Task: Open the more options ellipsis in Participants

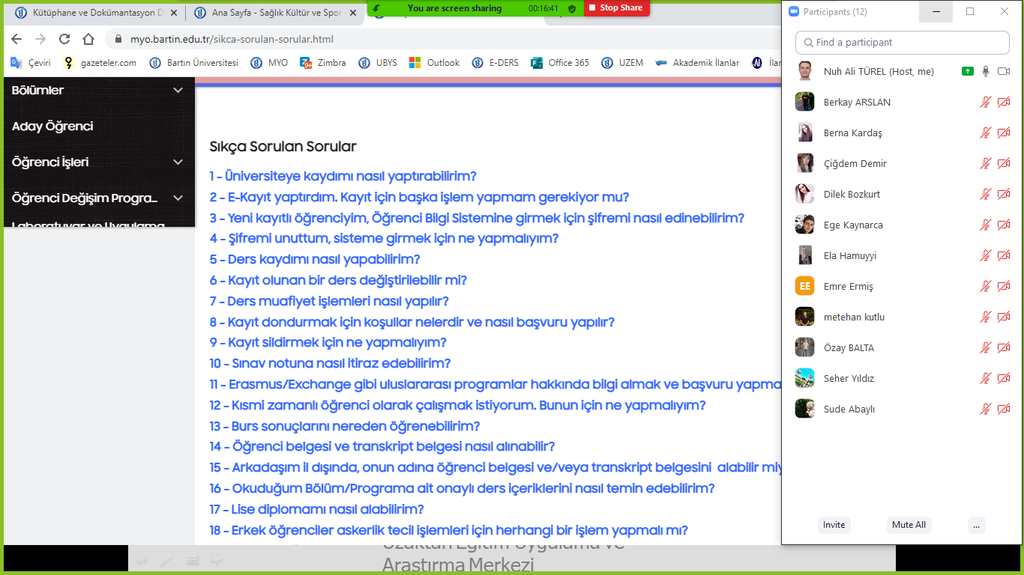Action: click(x=976, y=525)
